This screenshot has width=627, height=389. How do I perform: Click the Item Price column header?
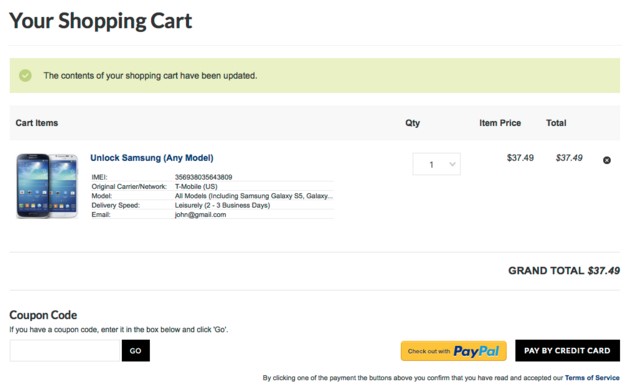pos(500,123)
